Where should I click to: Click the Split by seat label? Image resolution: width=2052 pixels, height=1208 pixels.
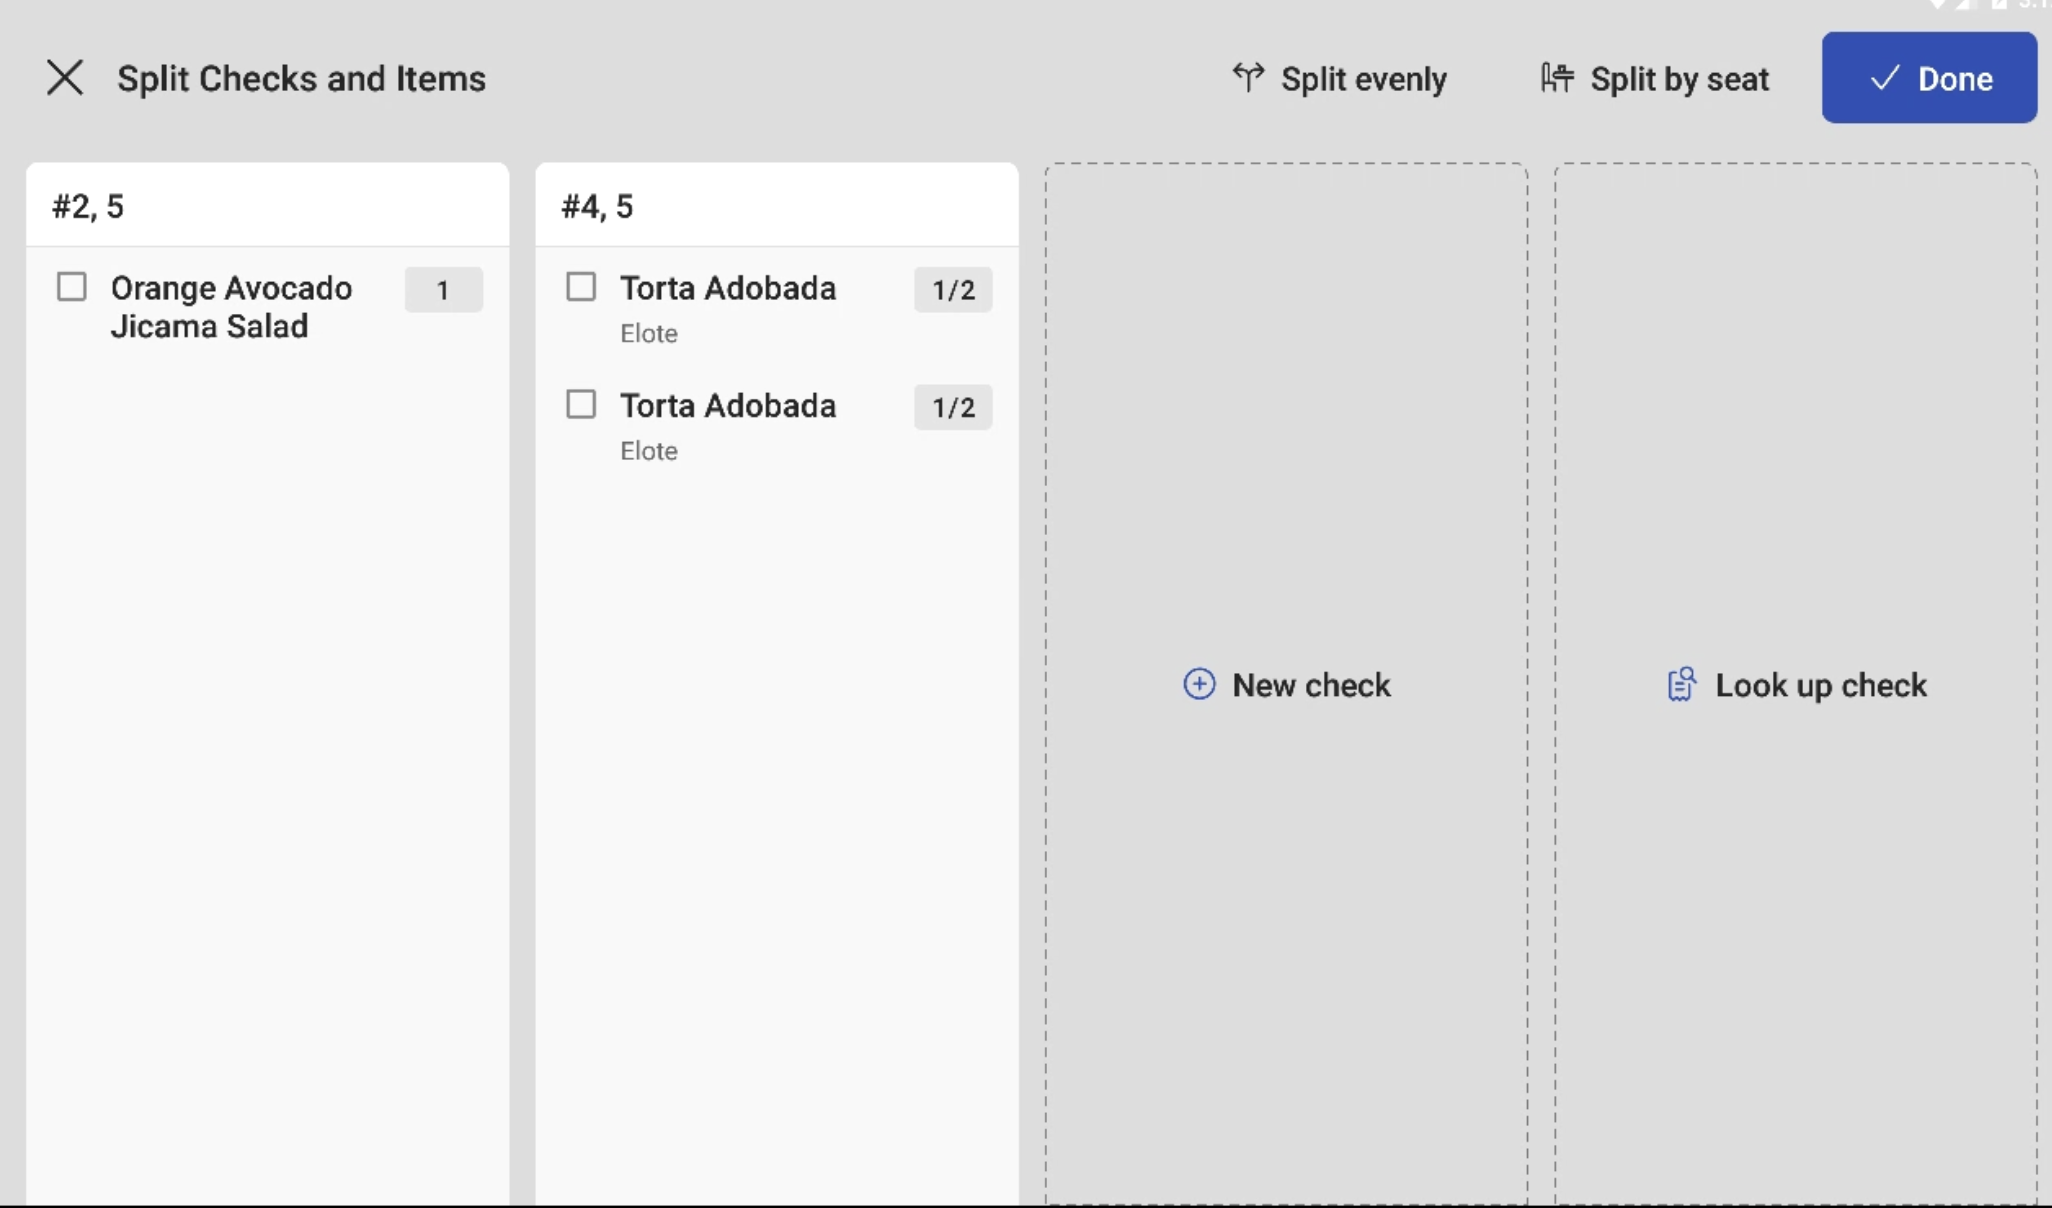click(x=1679, y=79)
